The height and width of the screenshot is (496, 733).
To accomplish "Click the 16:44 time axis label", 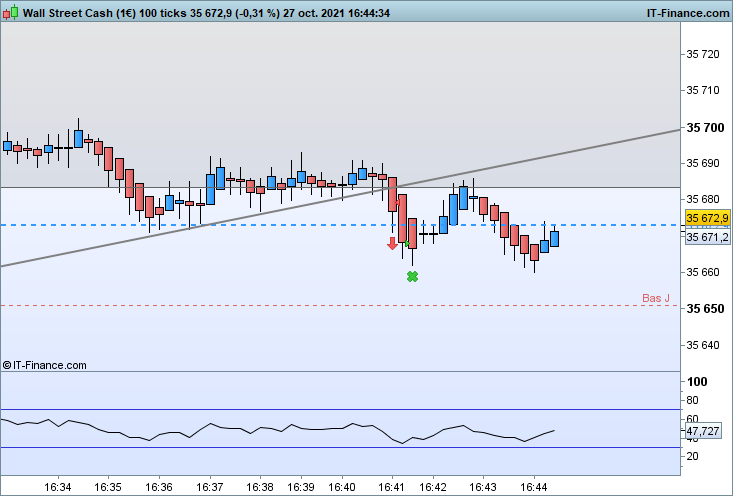I will point(534,487).
